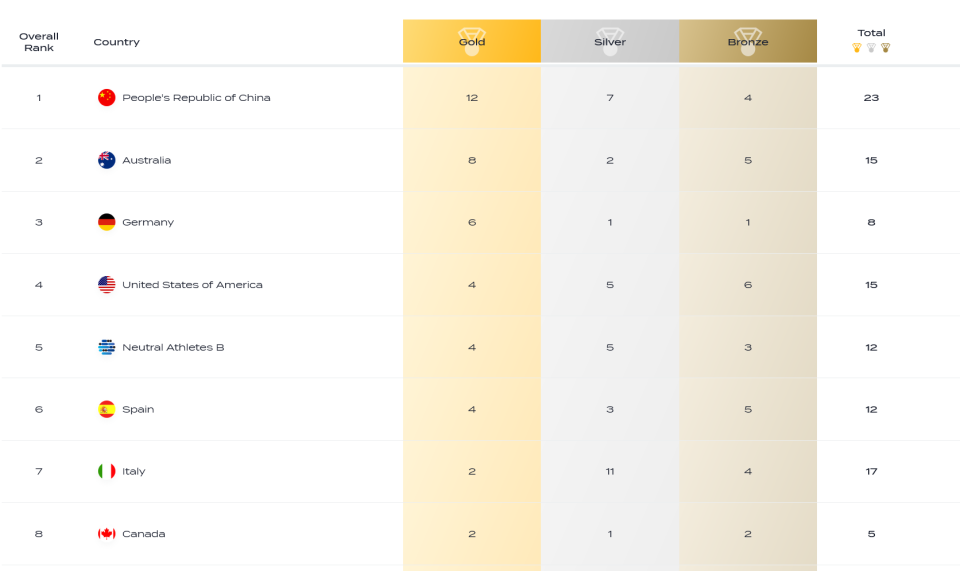Click the Canada maple leaf flag icon
960x571 pixels.
(107, 534)
